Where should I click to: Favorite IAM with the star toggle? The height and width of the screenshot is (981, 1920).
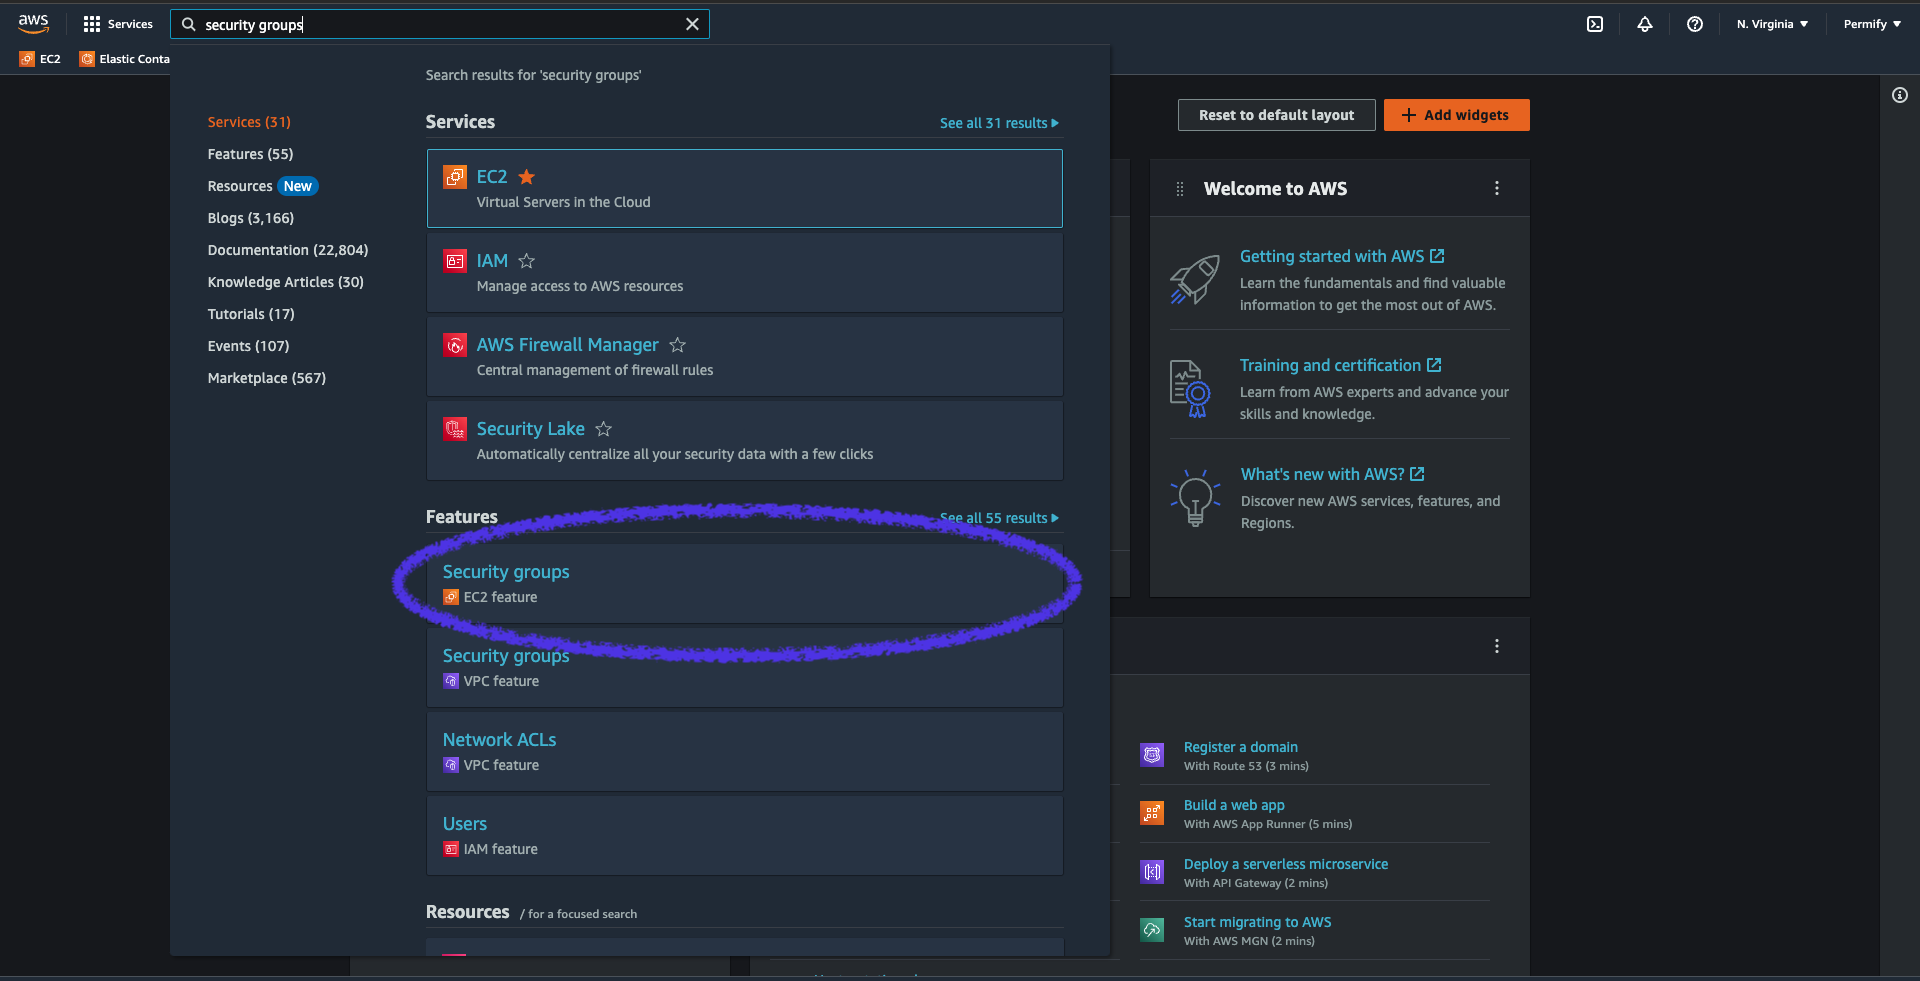[527, 261]
